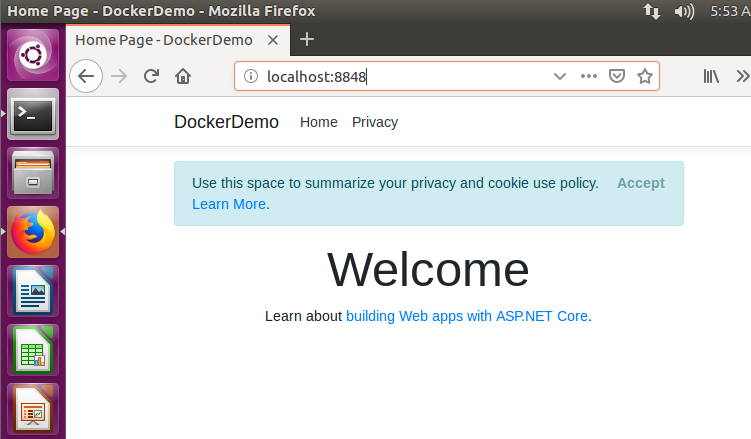Open page actions three-dot menu
The width and height of the screenshot is (751, 439).
coord(589,76)
